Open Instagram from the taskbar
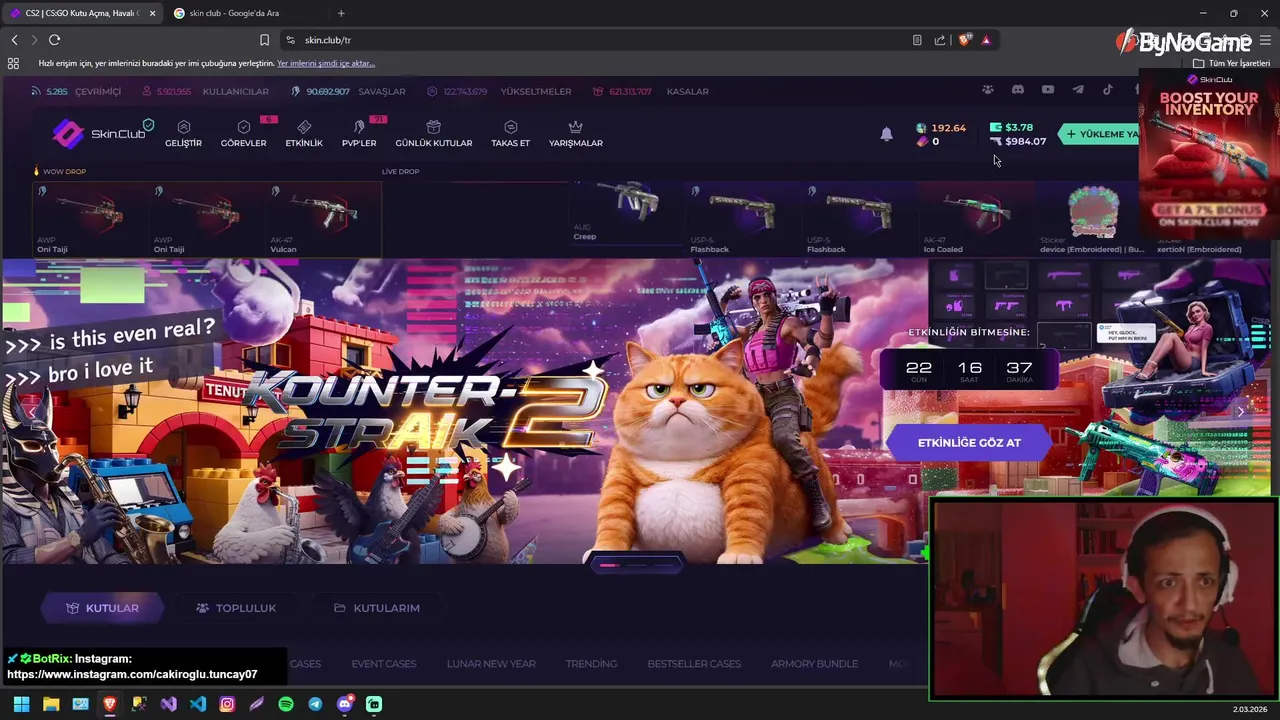This screenshot has width=1280, height=720. [227, 704]
